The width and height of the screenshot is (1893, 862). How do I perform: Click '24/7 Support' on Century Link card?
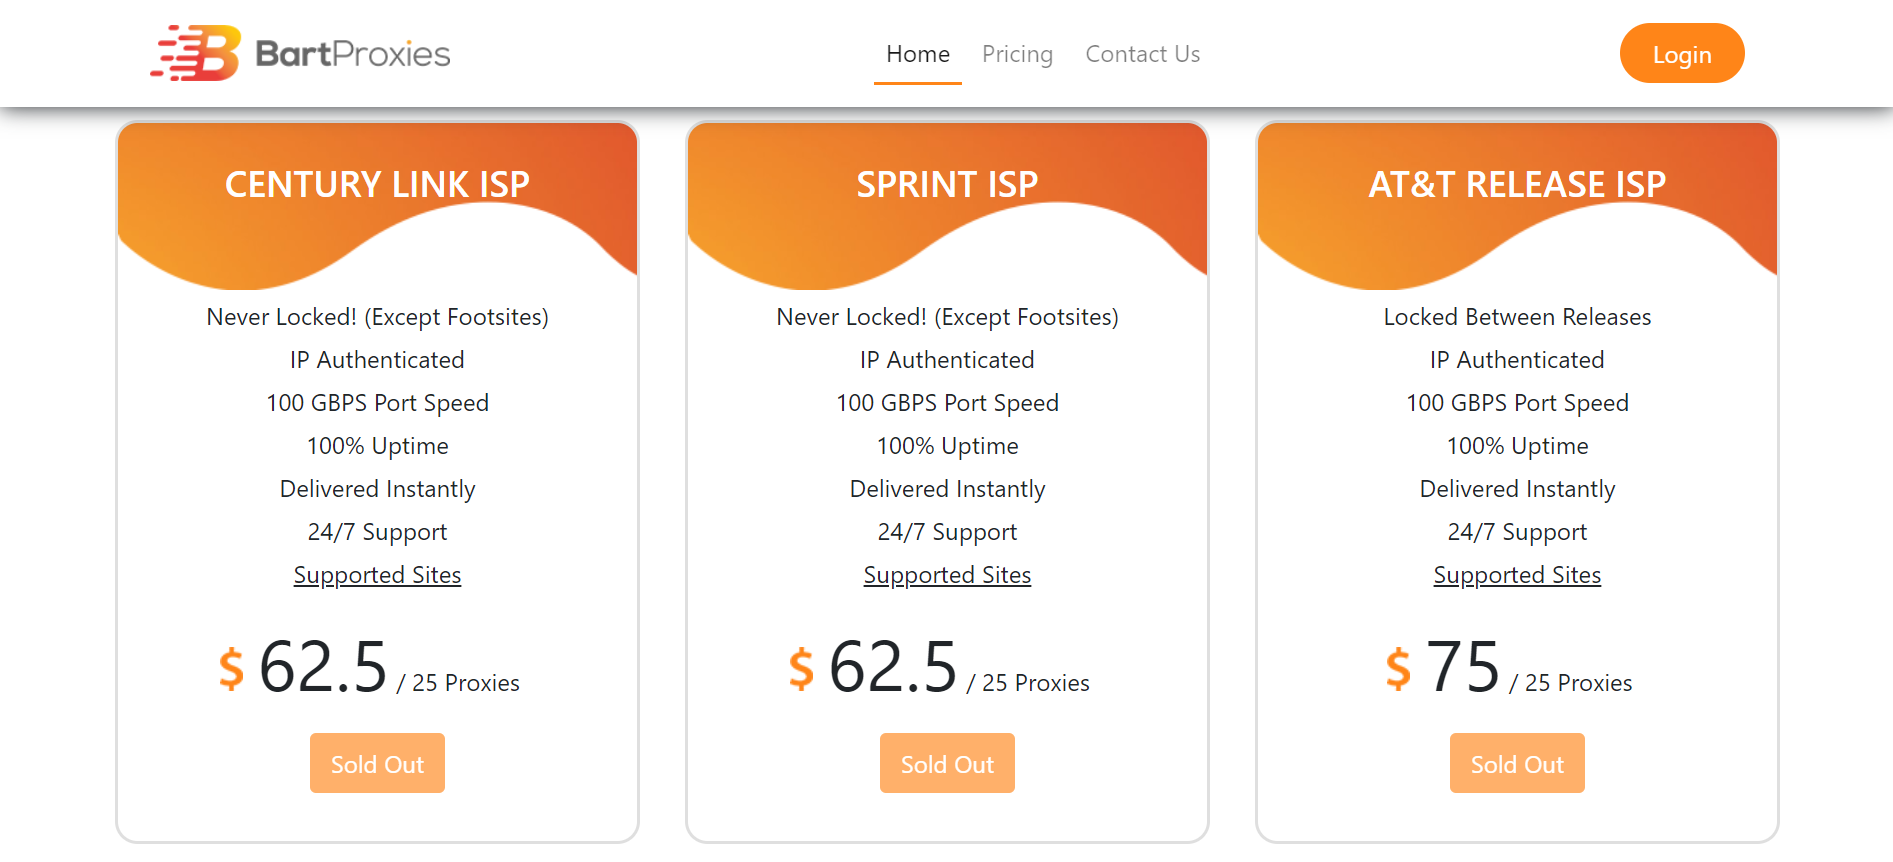coord(377,532)
